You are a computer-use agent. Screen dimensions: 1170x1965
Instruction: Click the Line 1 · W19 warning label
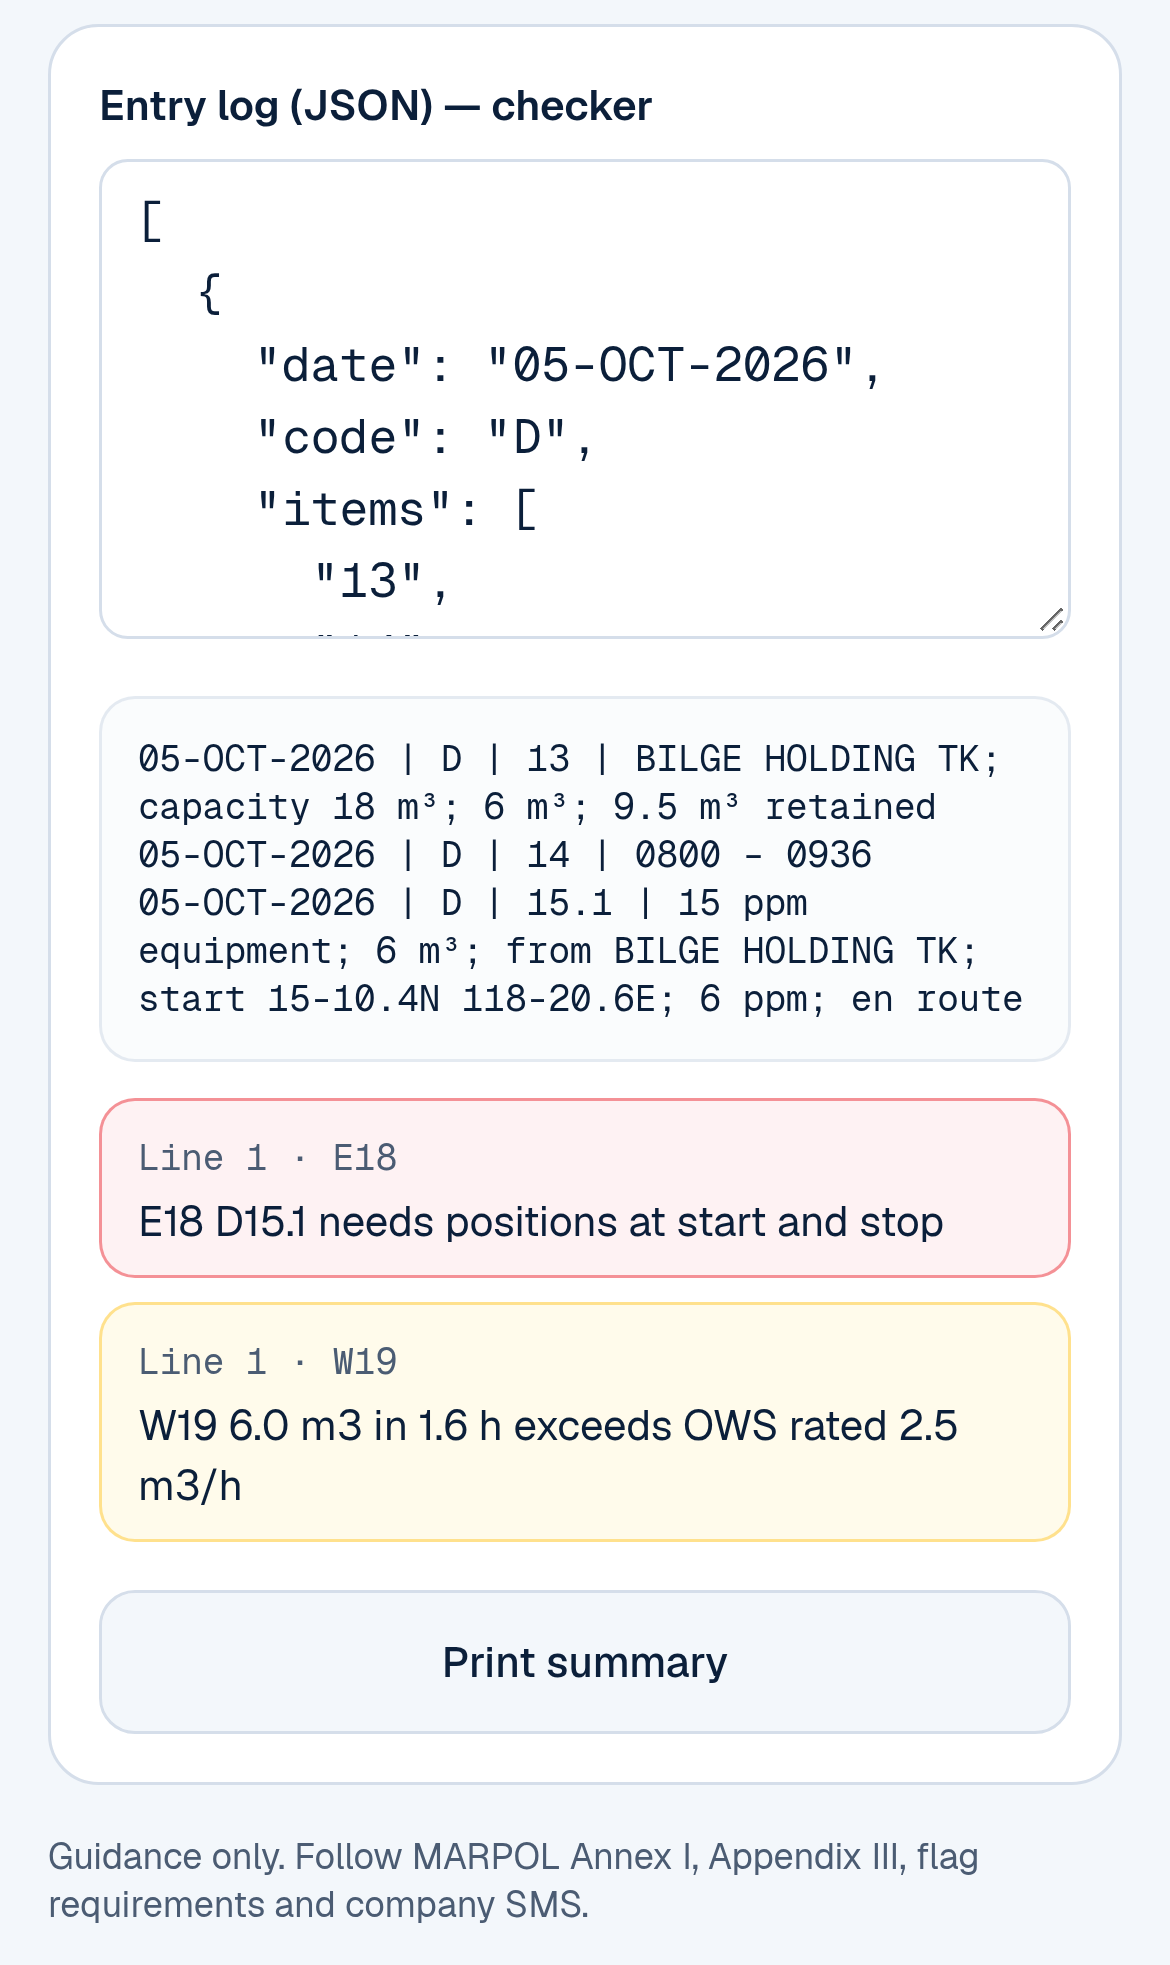[268, 1362]
